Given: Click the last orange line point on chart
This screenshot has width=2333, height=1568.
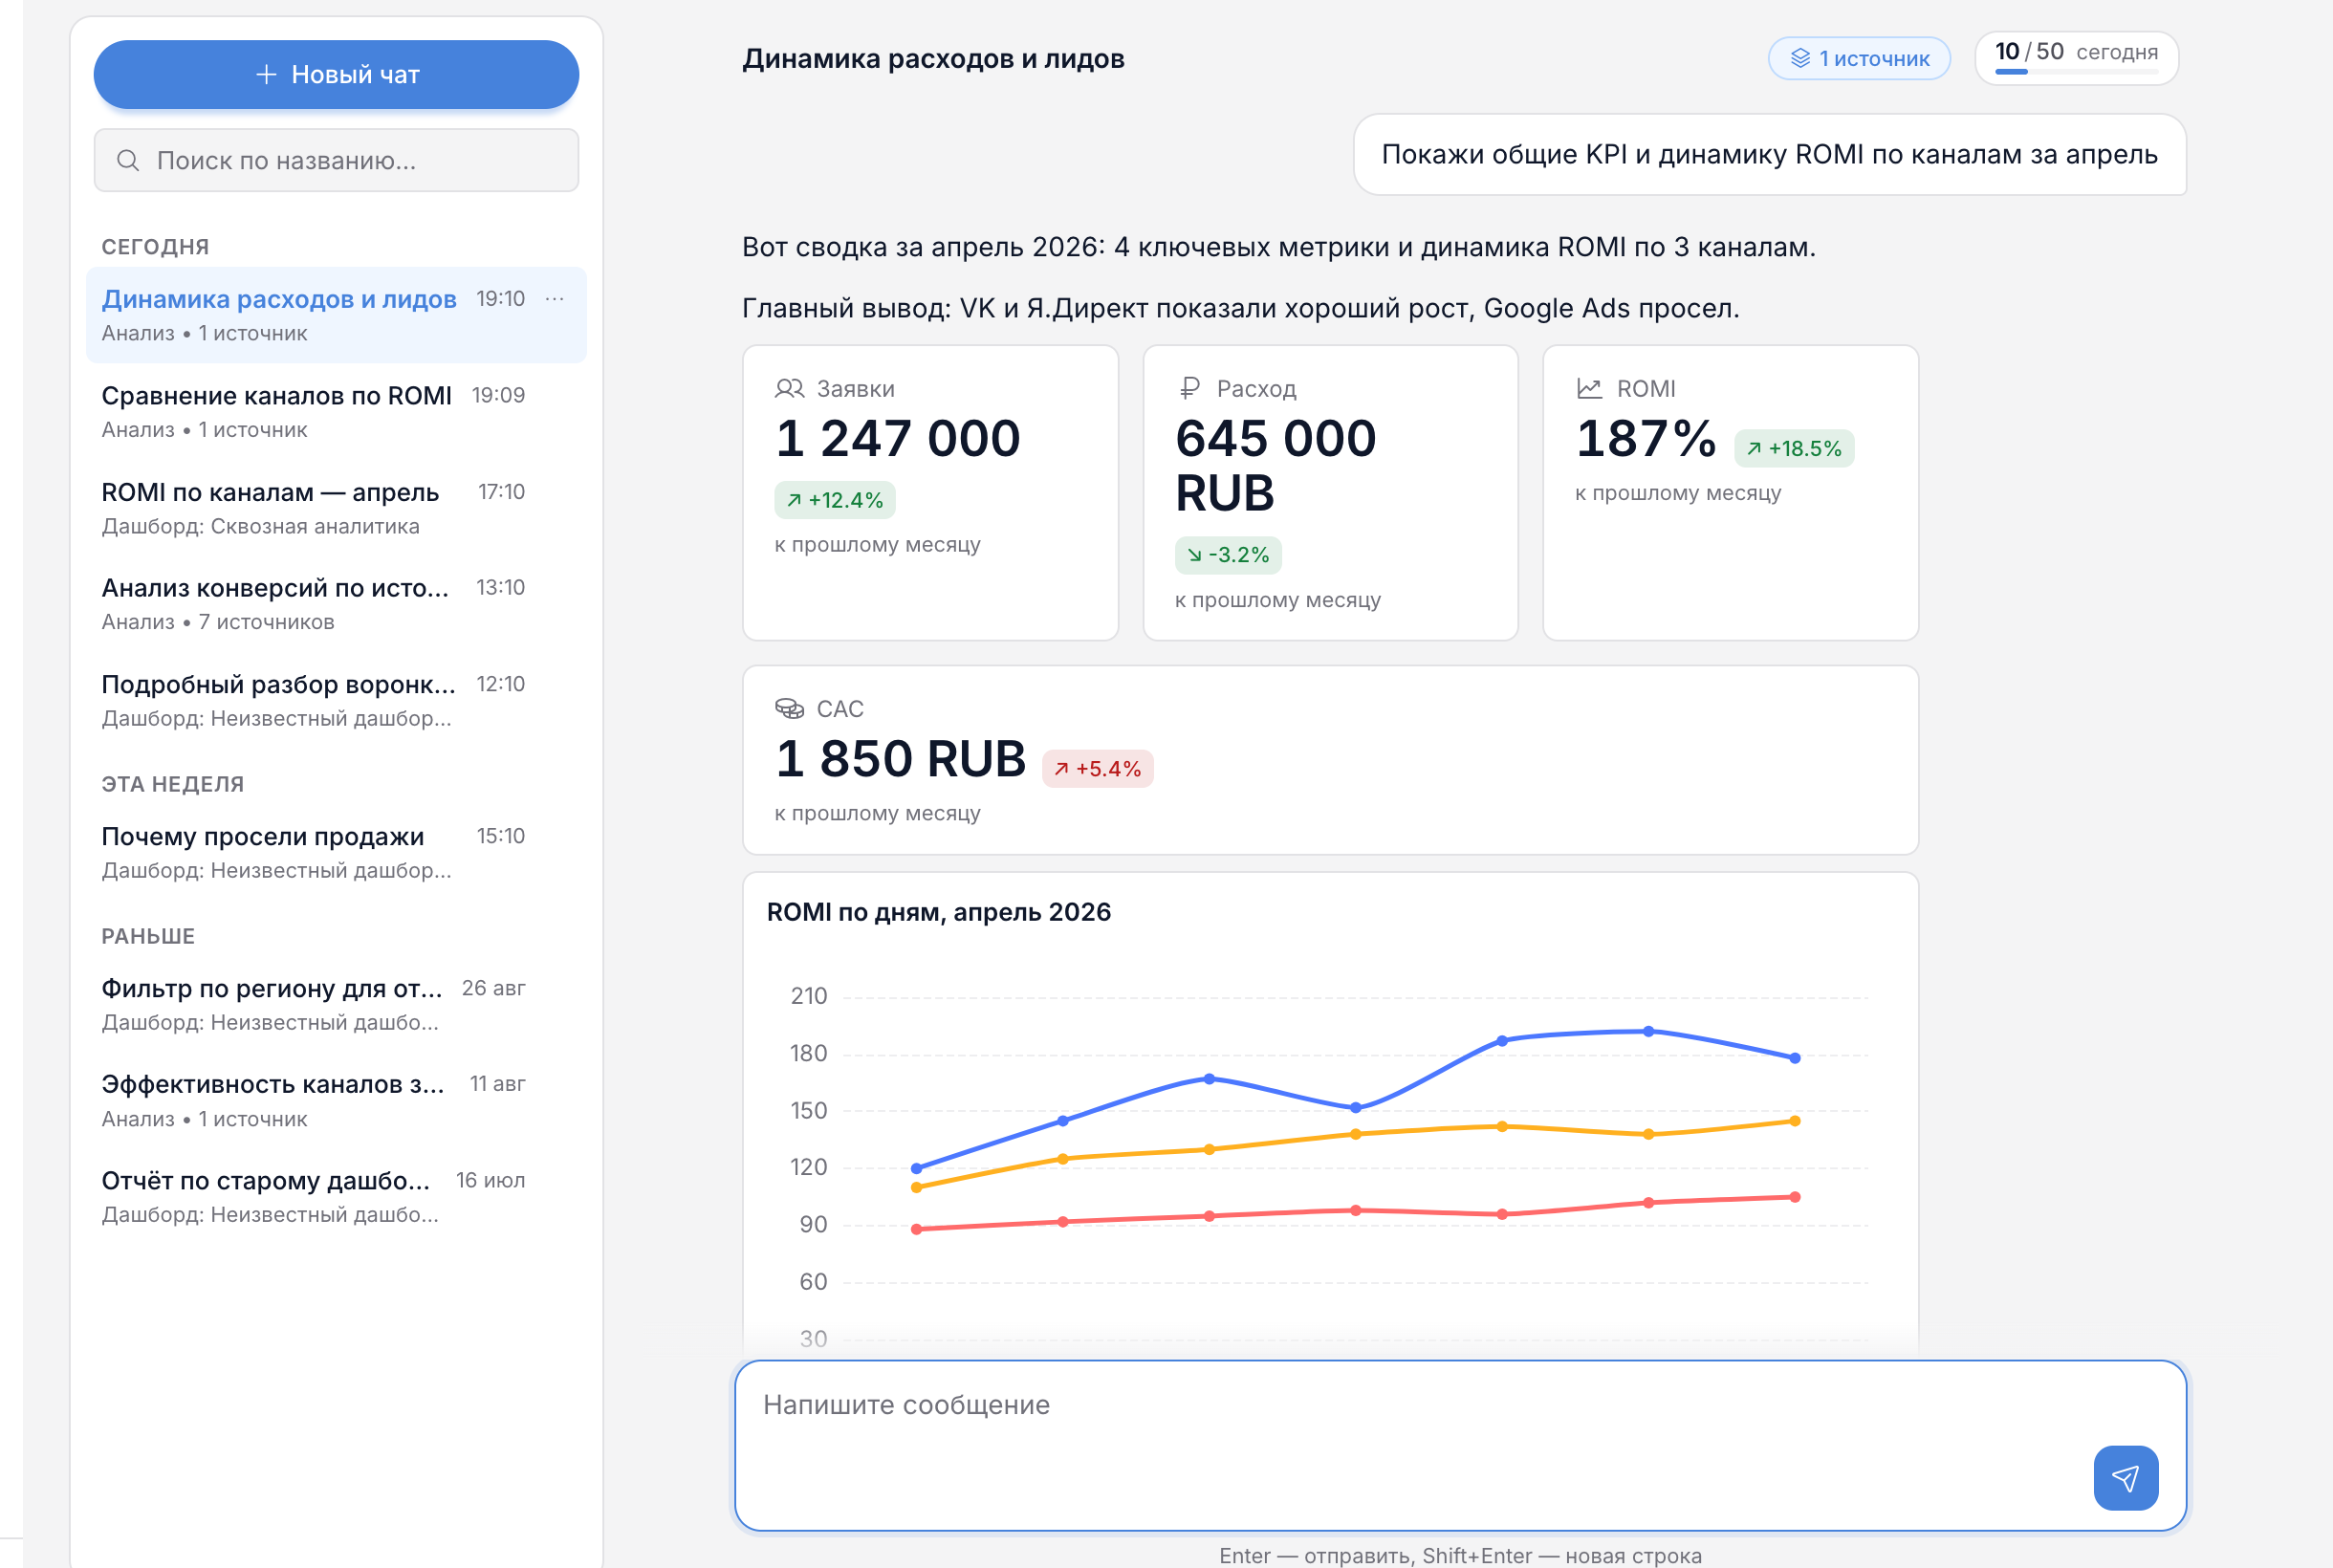Looking at the screenshot, I should pos(1795,1121).
